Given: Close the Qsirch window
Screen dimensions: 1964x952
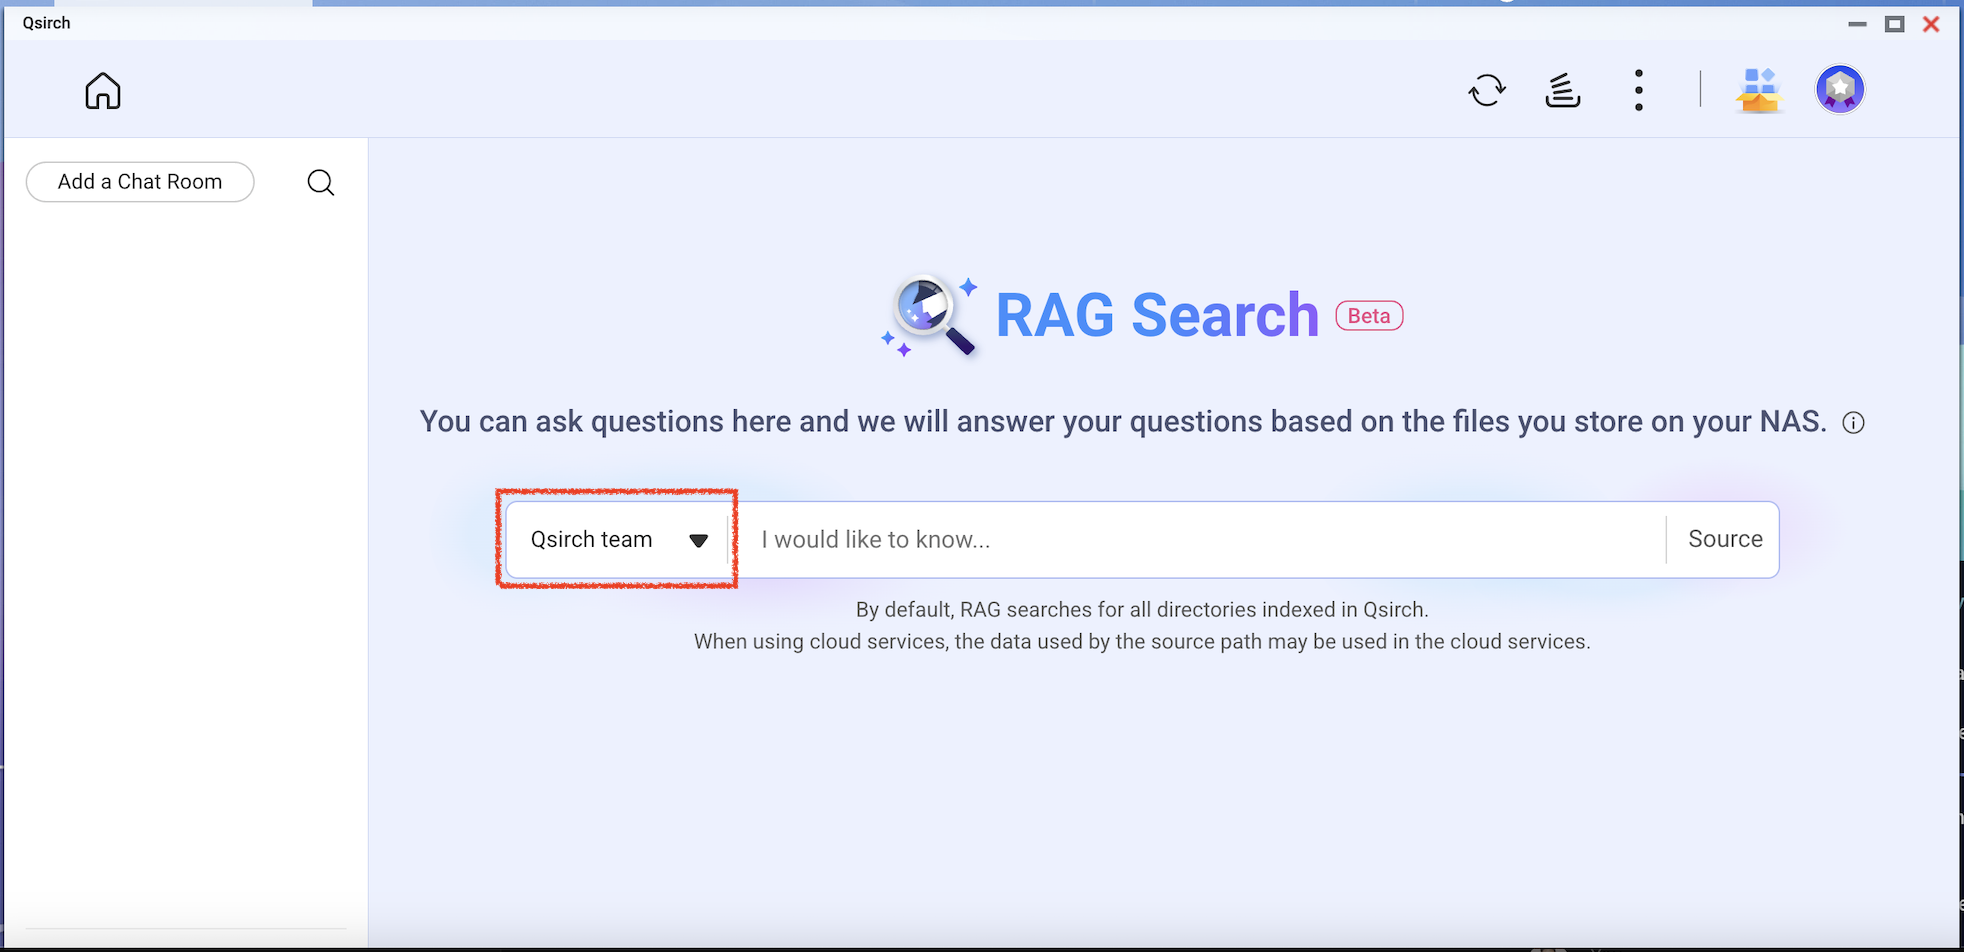Looking at the screenshot, I should tap(1931, 23).
